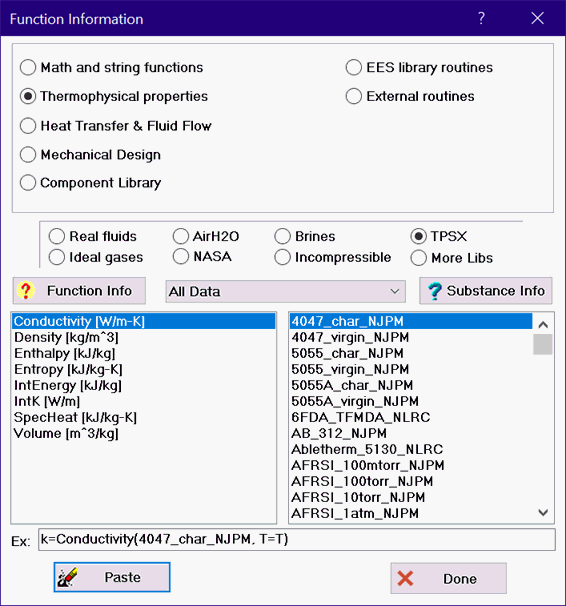Open the title bar help question mark

tap(481, 18)
